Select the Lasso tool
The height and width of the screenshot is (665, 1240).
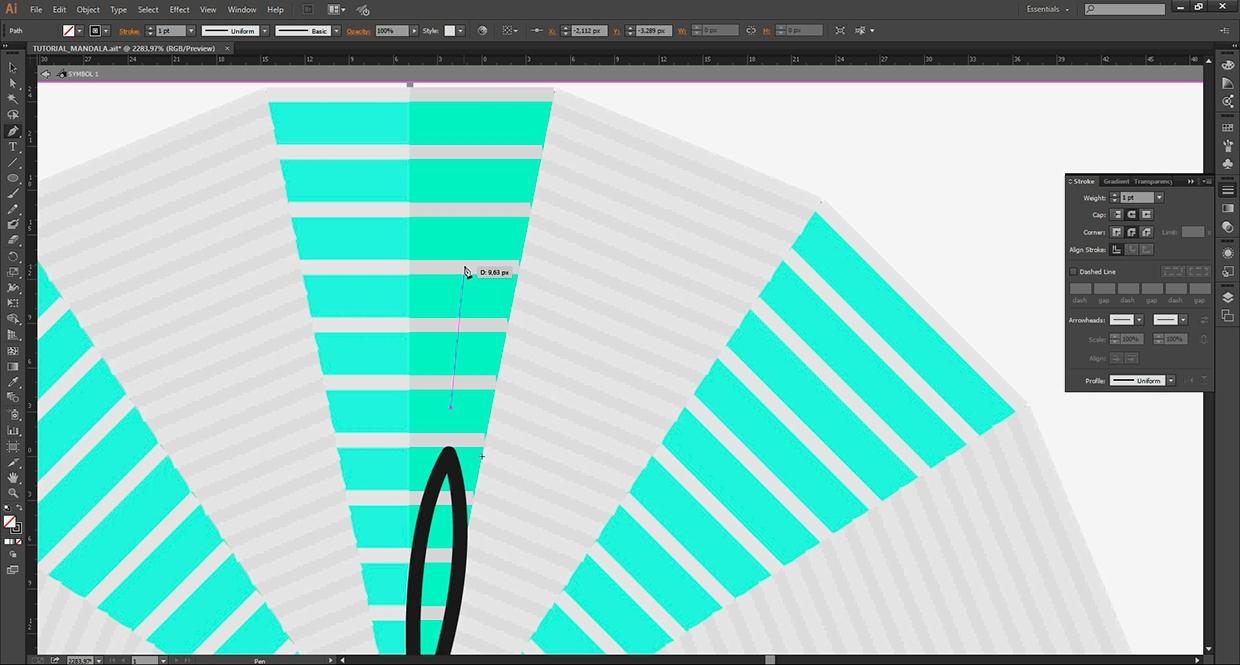pos(13,115)
